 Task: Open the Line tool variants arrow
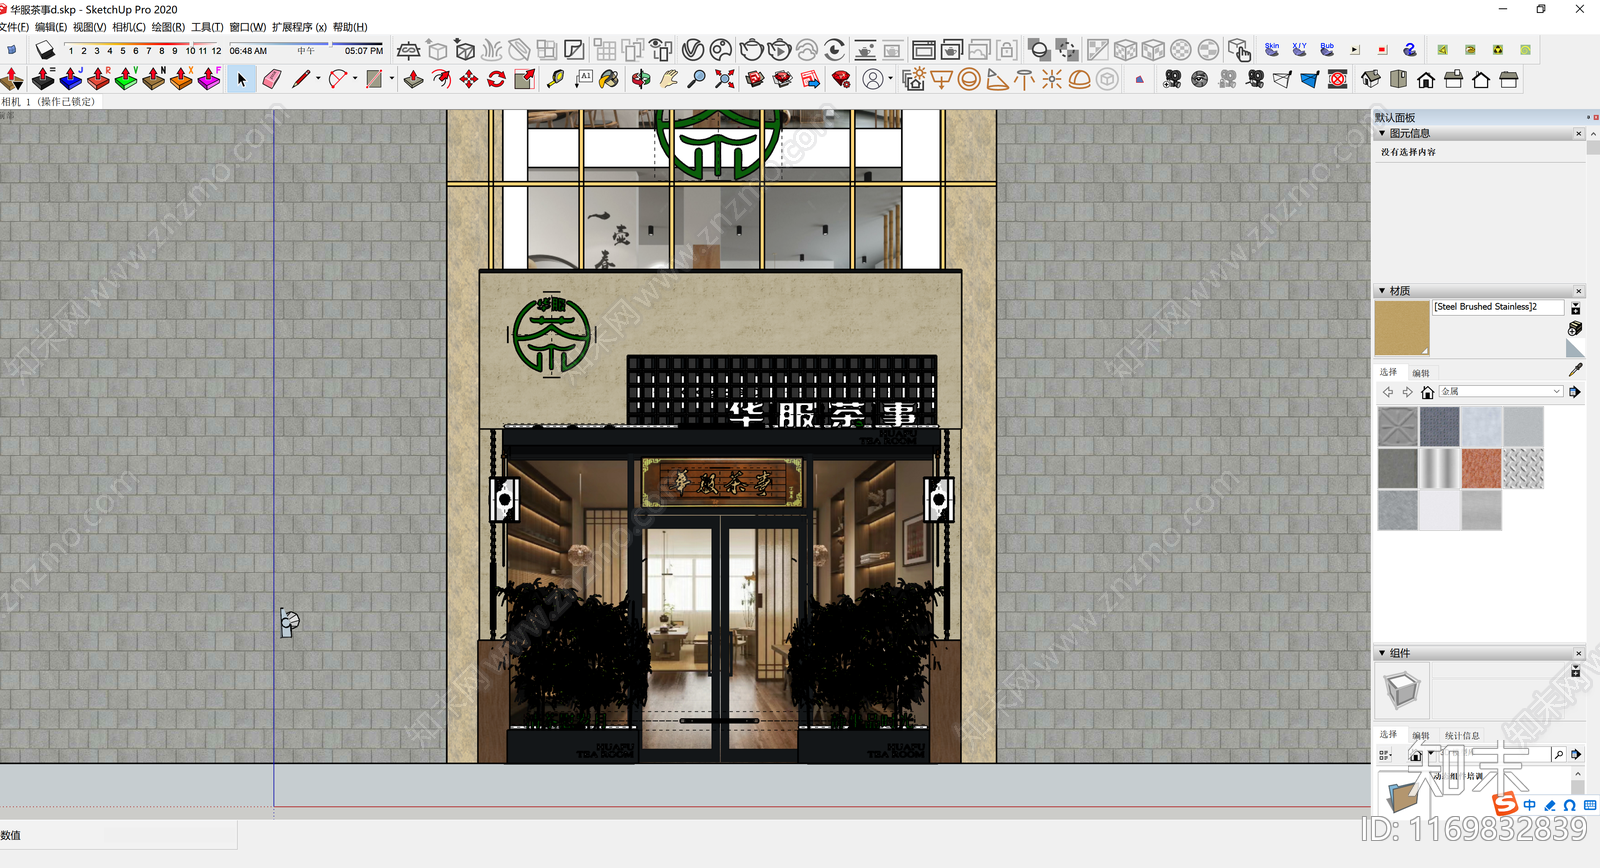[x=318, y=79]
